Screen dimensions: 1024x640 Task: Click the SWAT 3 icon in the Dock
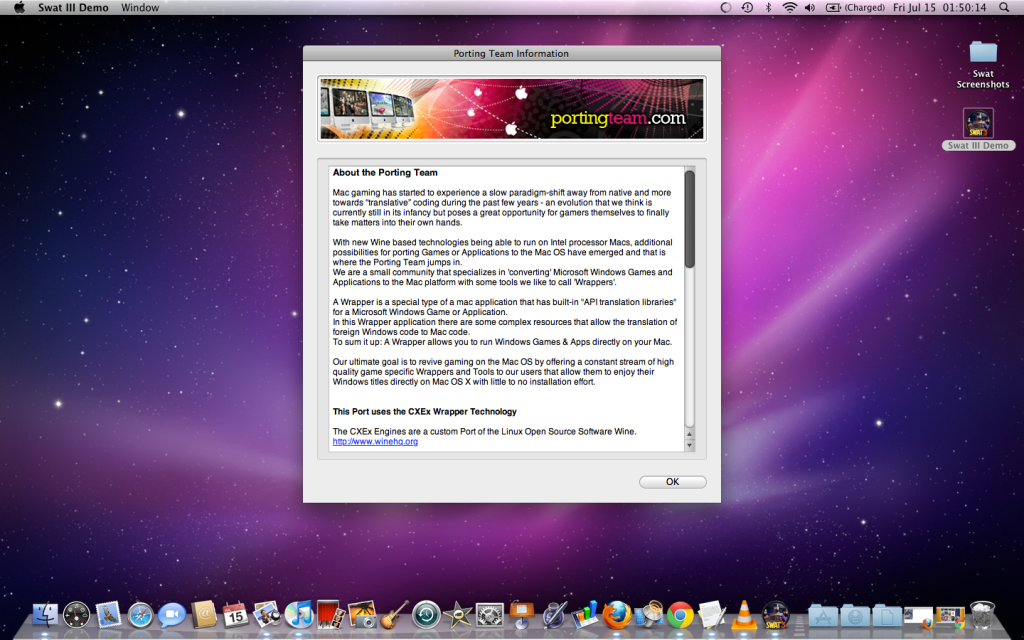(x=775, y=615)
